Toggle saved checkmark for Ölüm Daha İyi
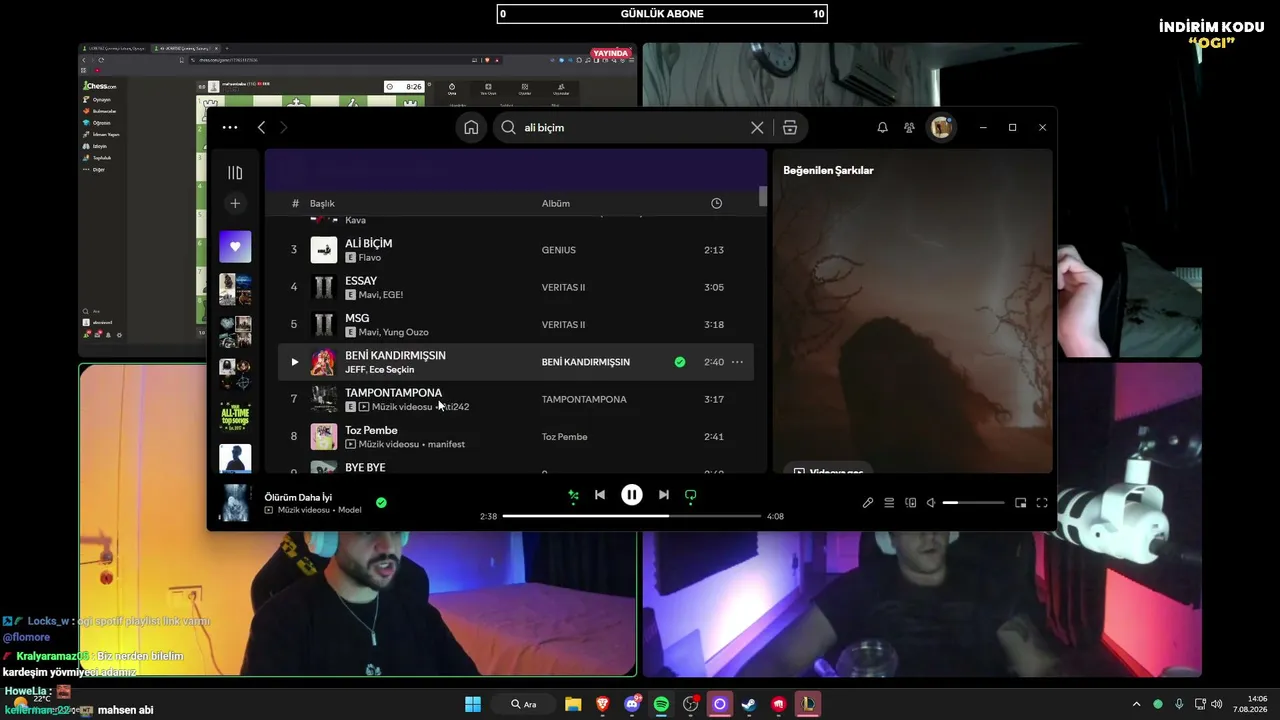The width and height of the screenshot is (1280, 720). [381, 502]
